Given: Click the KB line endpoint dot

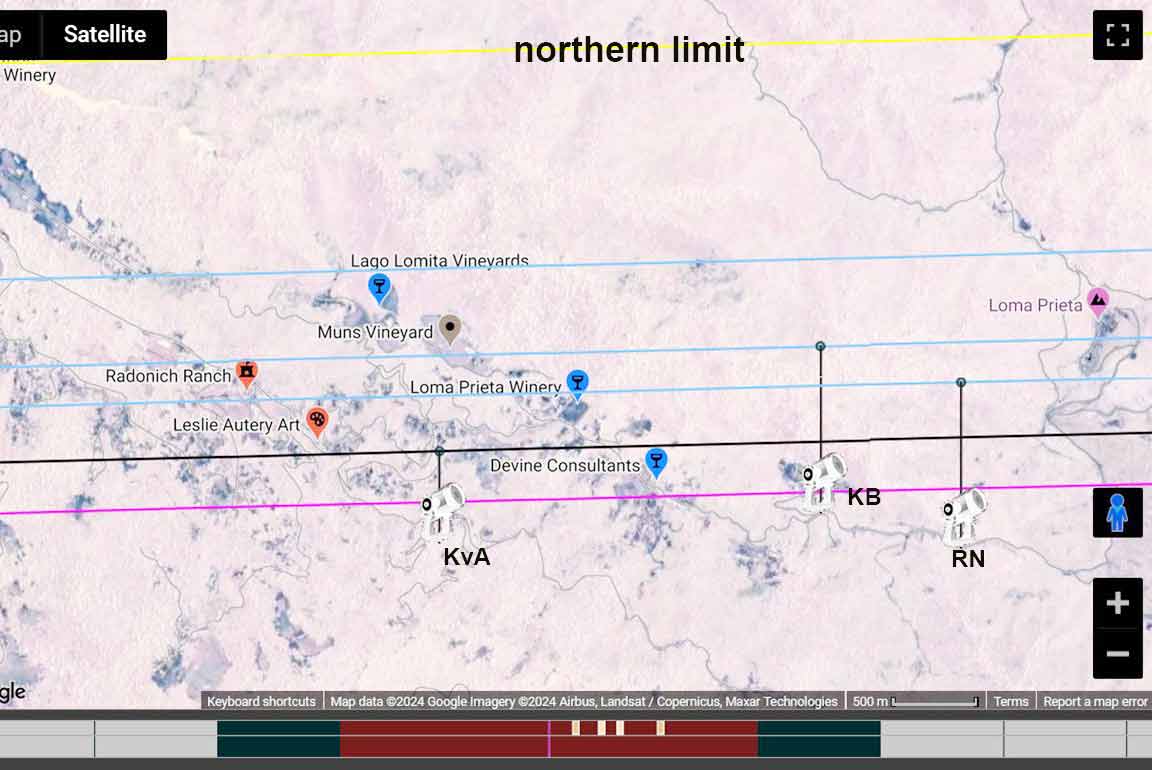Looking at the screenshot, I should click(x=821, y=346).
